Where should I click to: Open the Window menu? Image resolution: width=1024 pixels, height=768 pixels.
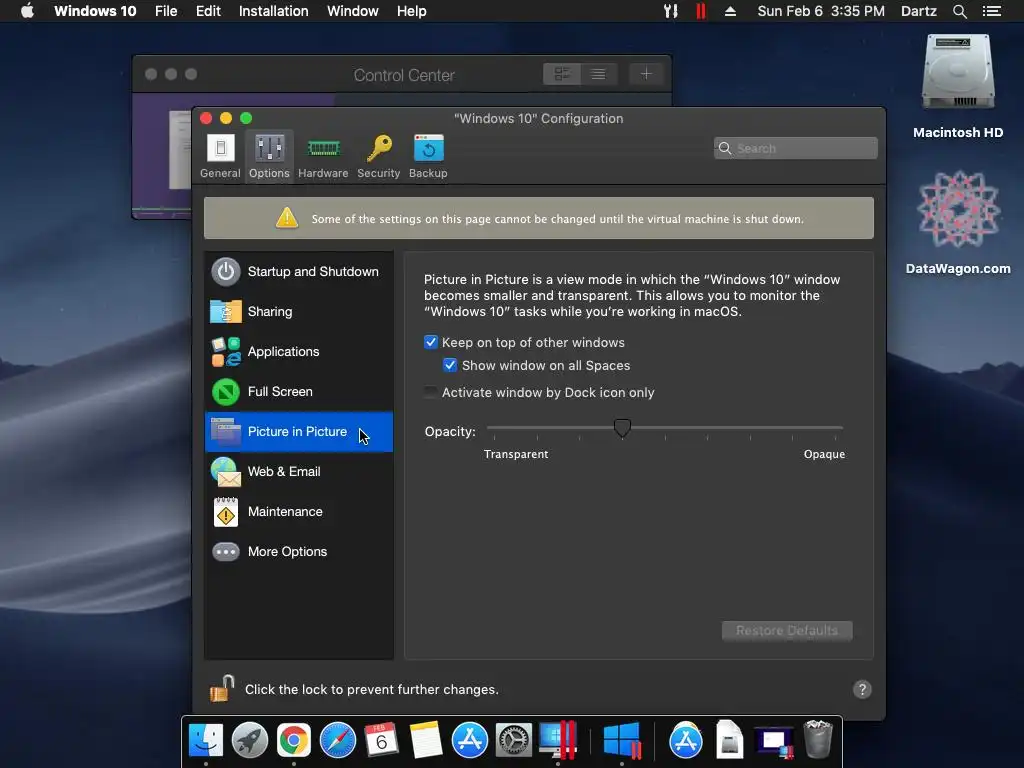[353, 11]
